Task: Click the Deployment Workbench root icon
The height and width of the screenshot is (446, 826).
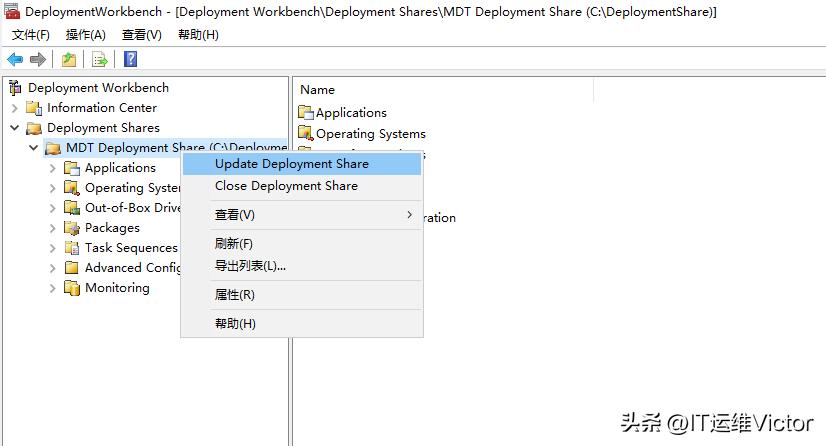Action: [x=15, y=87]
